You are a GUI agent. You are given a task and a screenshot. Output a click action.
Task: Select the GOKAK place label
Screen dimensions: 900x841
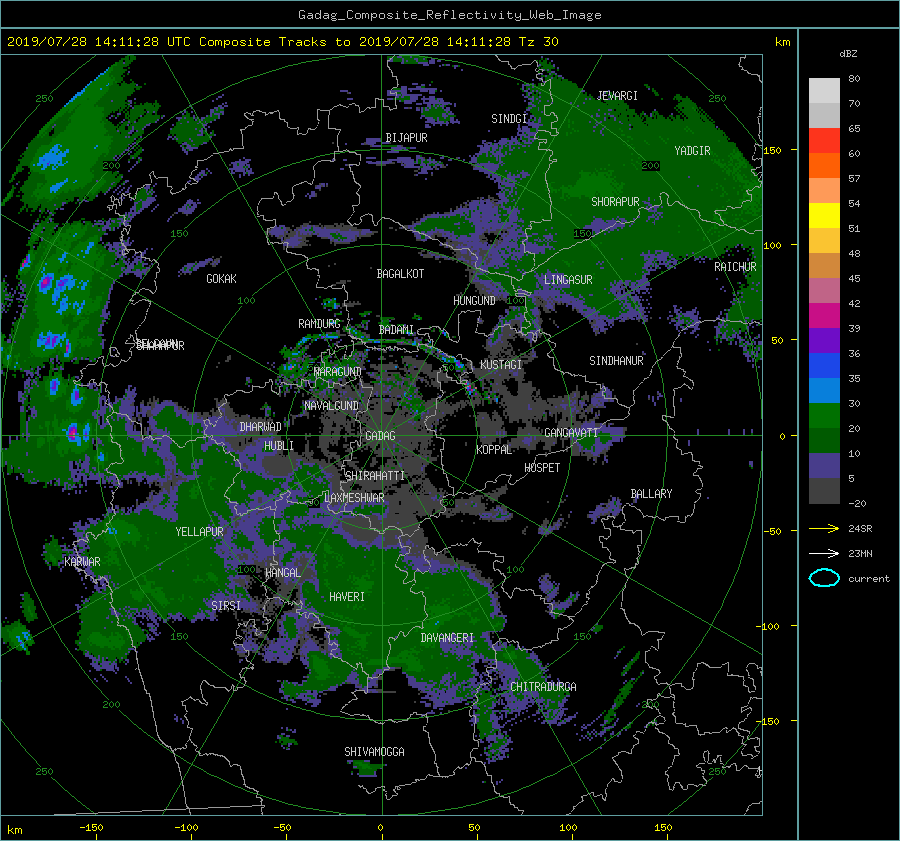point(221,279)
